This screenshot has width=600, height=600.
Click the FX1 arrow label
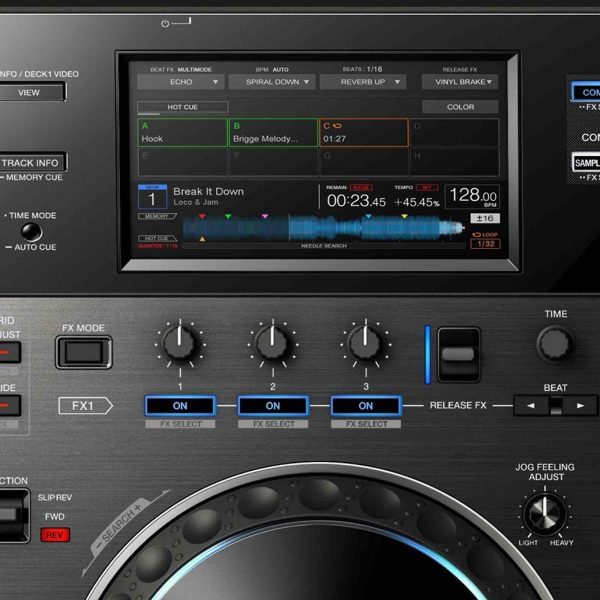[85, 406]
